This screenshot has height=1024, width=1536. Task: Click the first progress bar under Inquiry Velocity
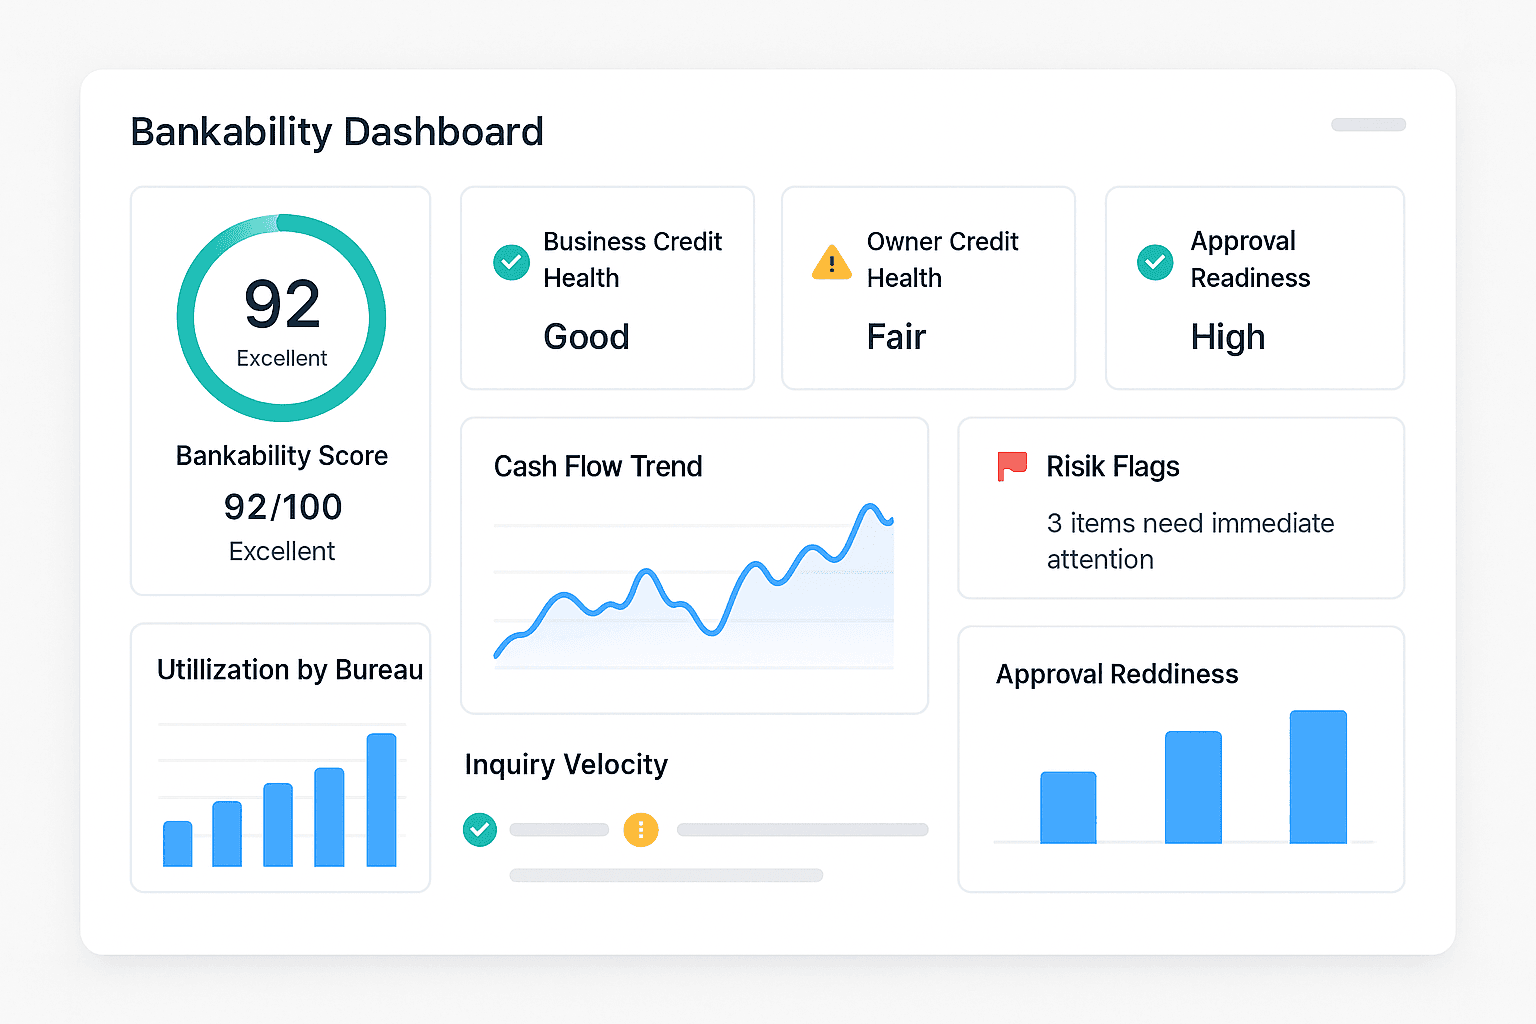[559, 829]
